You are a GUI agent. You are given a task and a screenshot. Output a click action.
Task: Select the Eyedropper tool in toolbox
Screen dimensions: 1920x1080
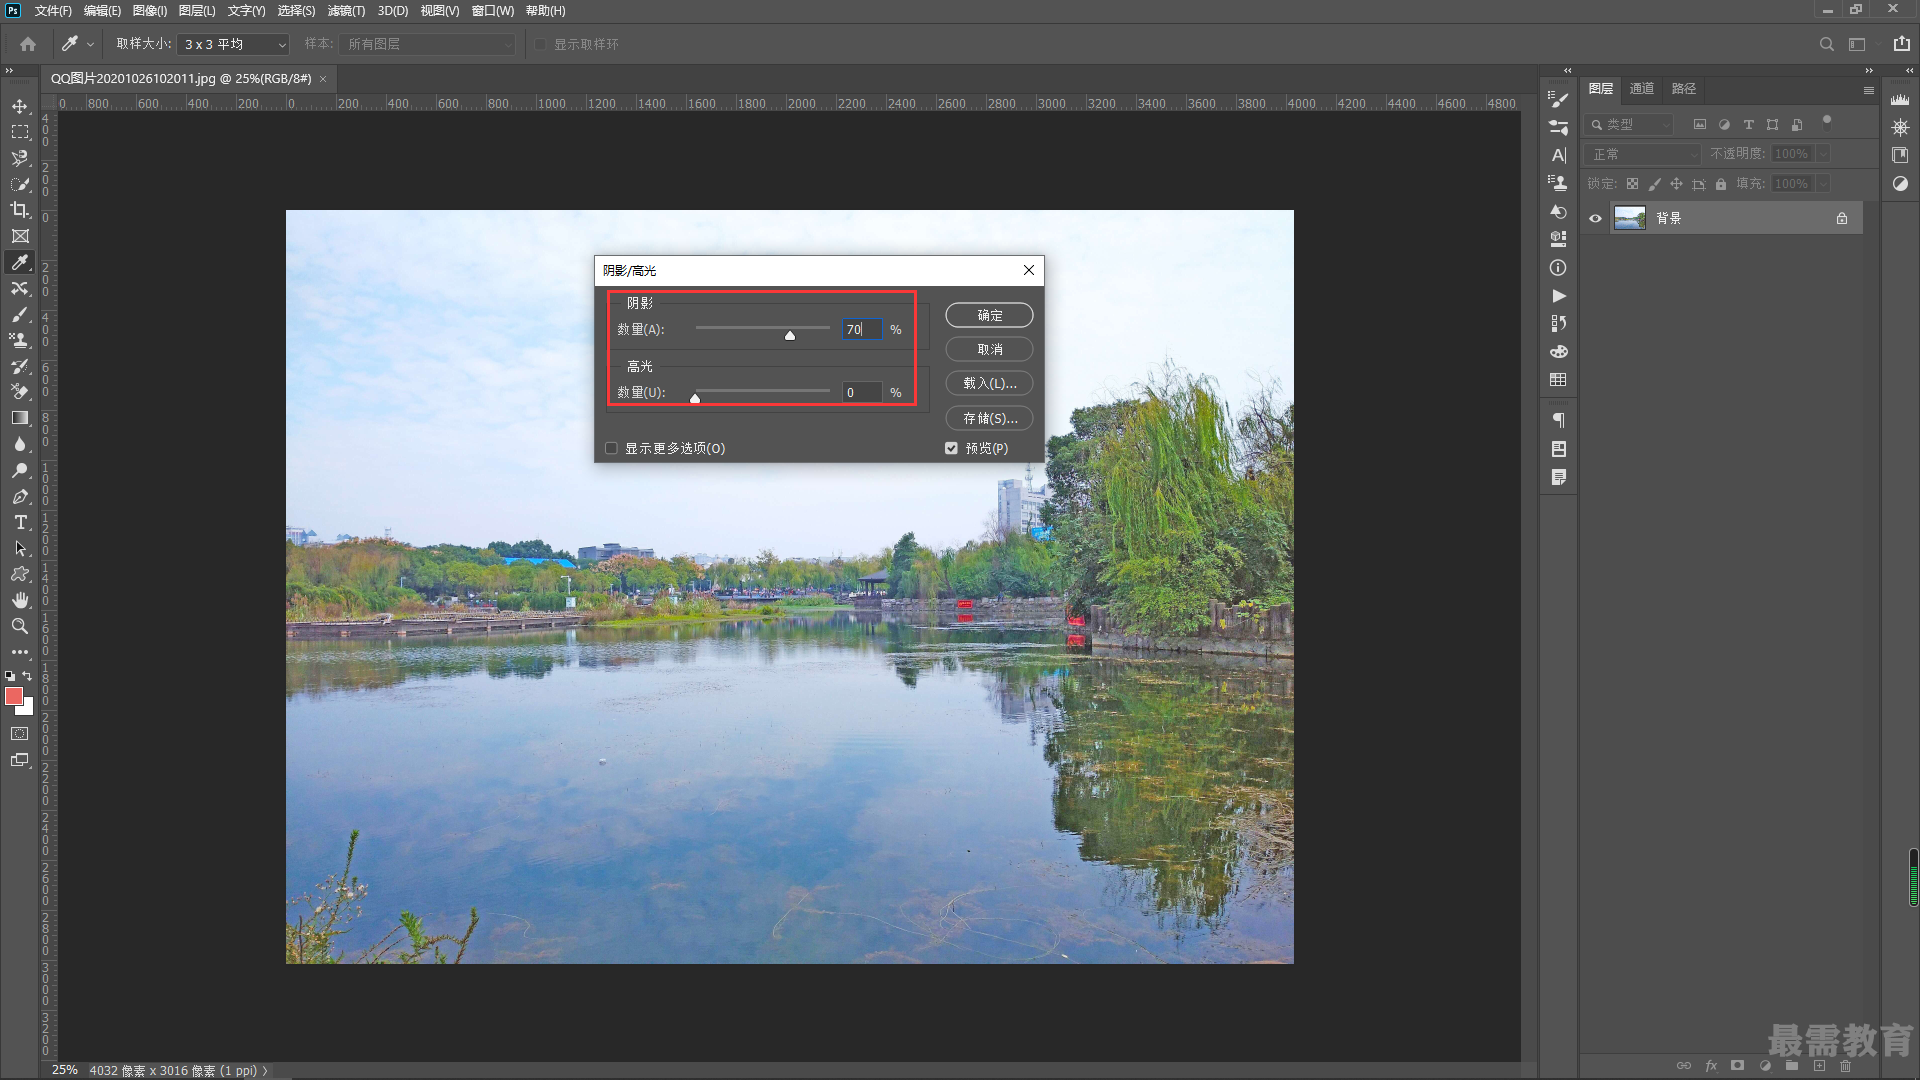20,262
